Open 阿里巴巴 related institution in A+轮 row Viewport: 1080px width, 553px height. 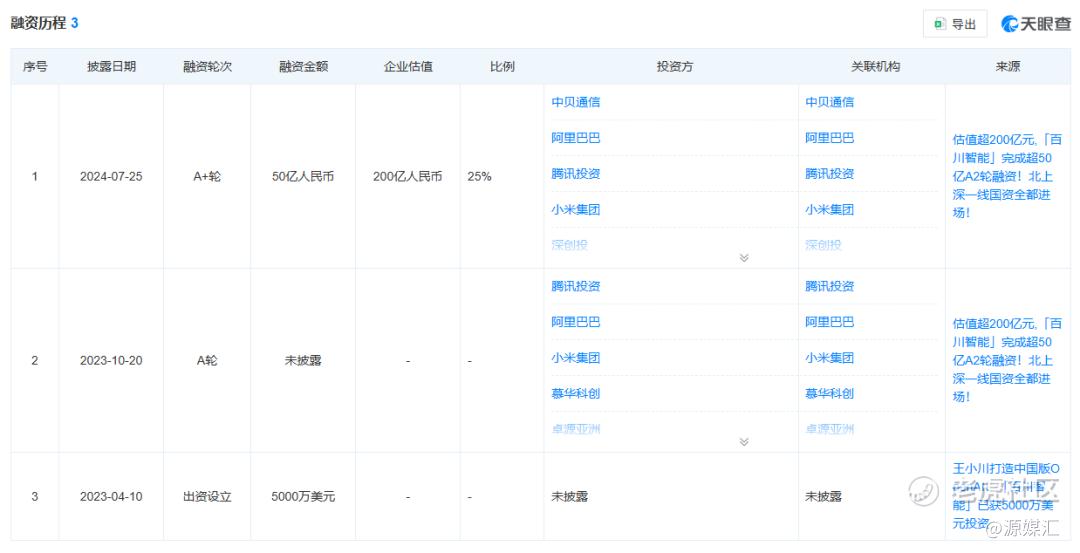830,138
